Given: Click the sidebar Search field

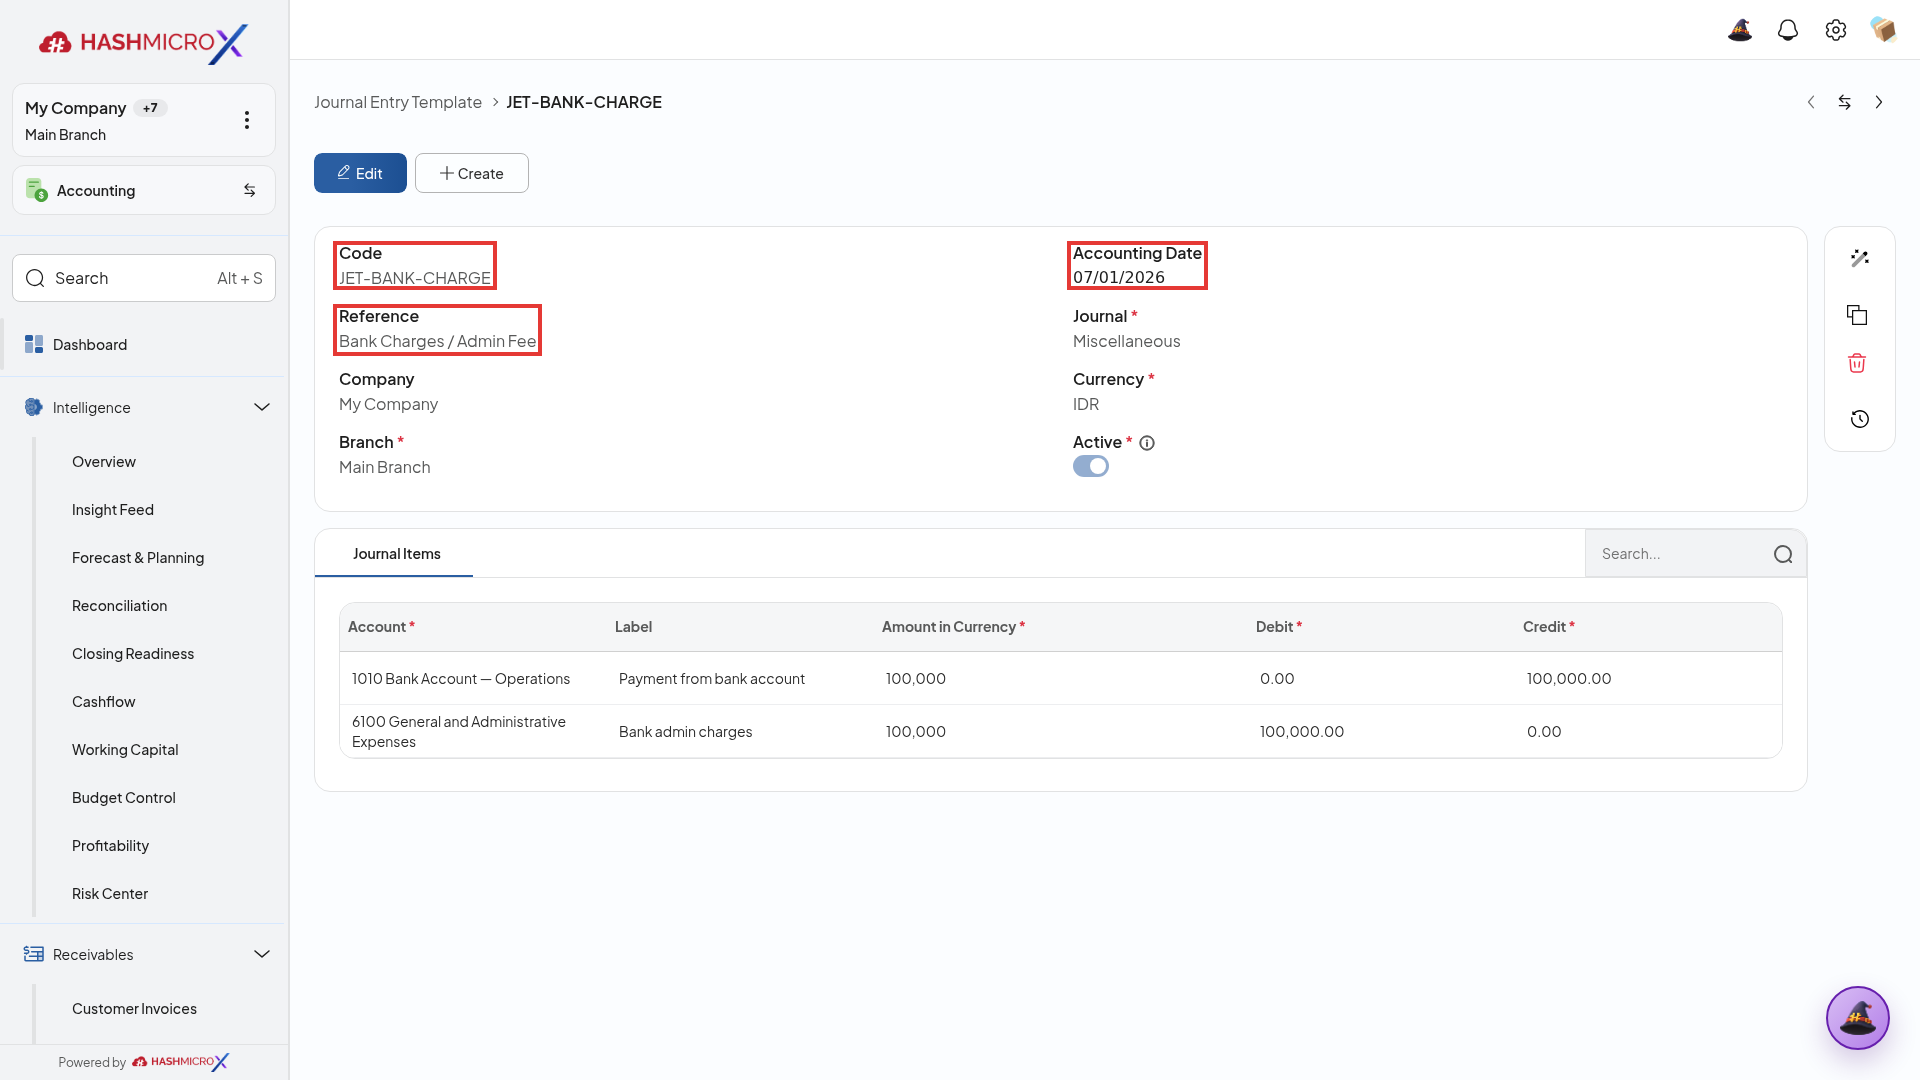Looking at the screenshot, I should [144, 278].
